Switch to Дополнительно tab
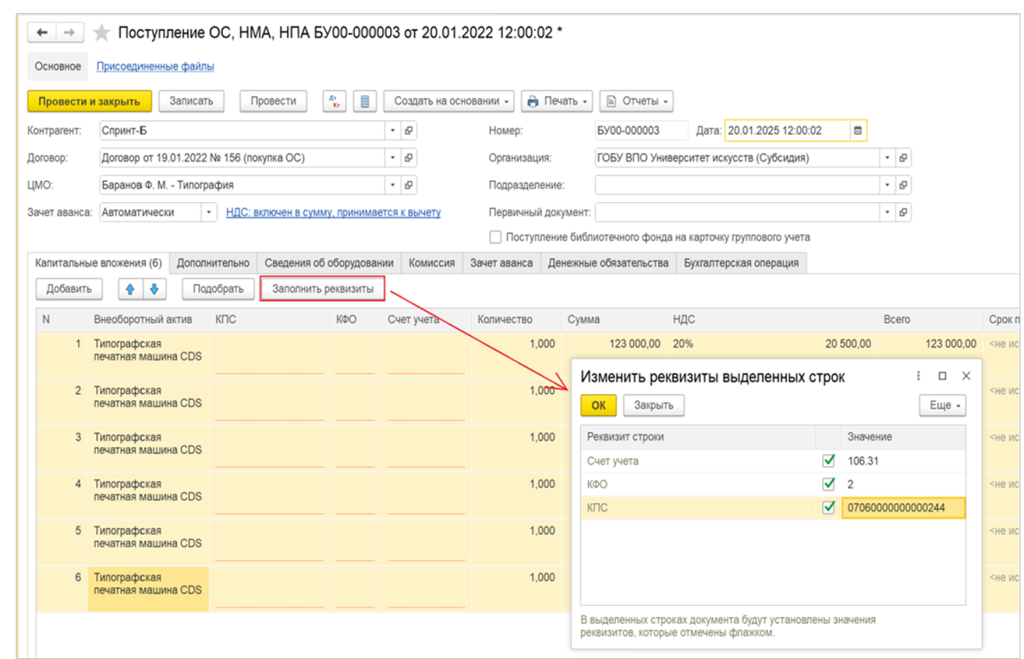 [x=213, y=263]
